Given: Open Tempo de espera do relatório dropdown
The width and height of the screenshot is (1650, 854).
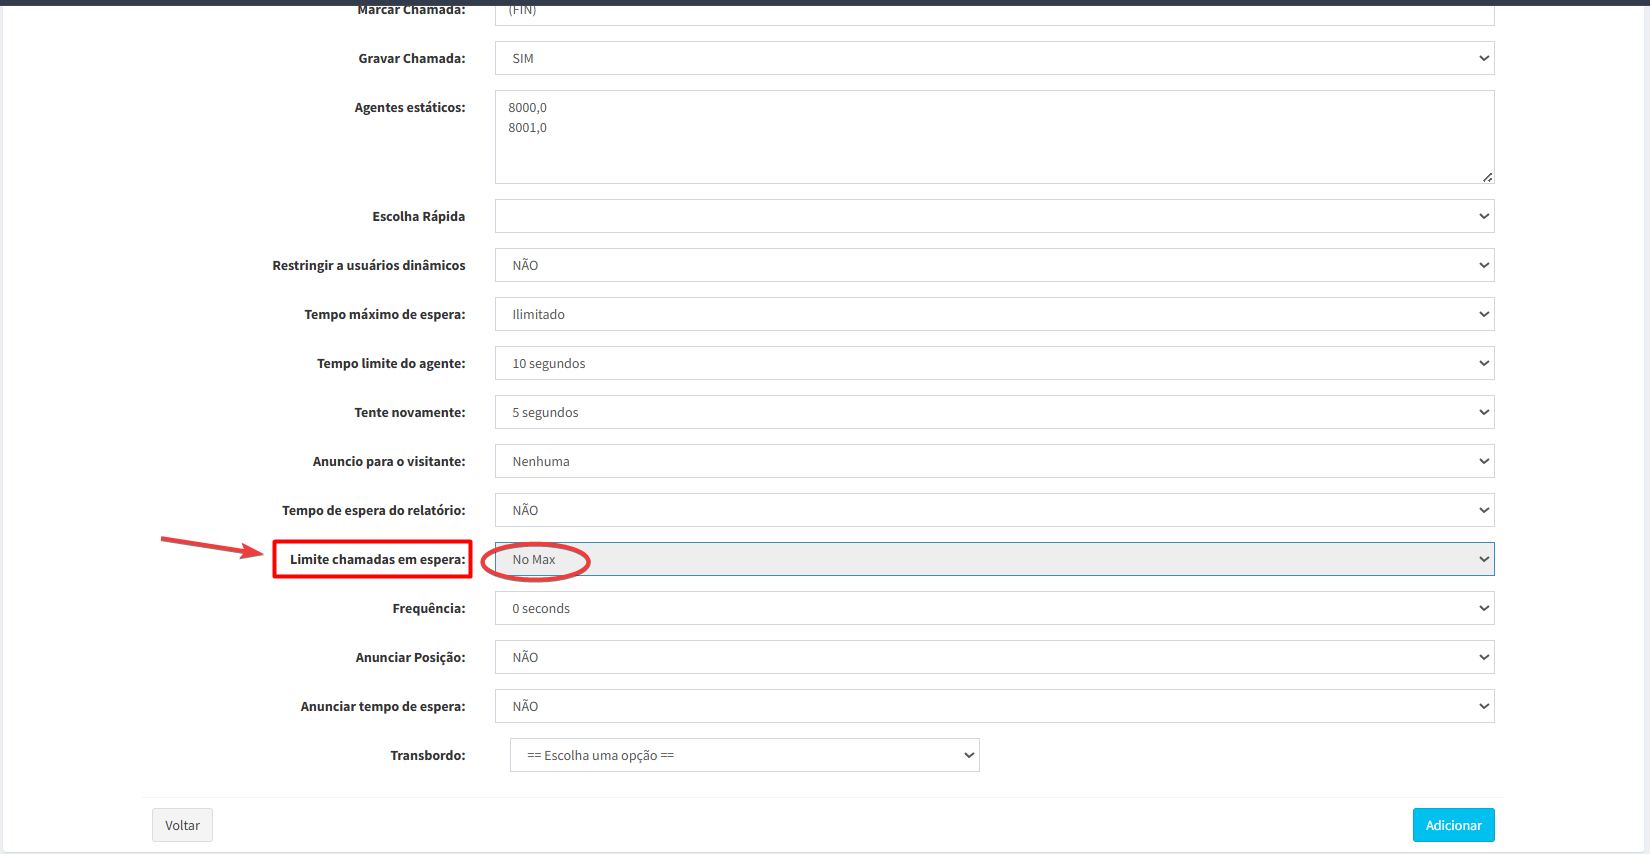Looking at the screenshot, I should 994,510.
